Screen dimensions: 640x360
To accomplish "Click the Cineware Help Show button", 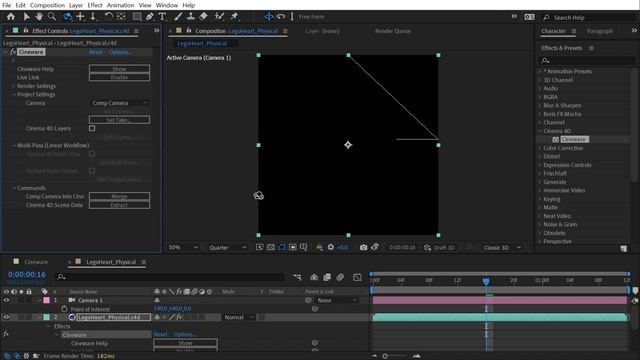I will (119, 69).
